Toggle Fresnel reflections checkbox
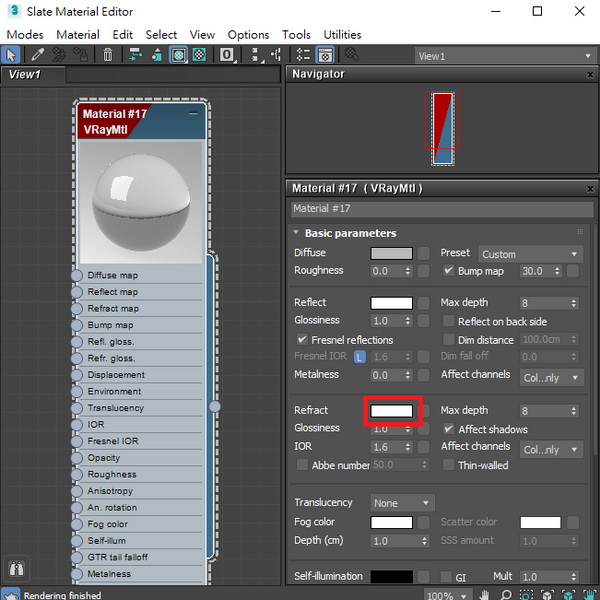The image size is (600, 600). point(302,339)
